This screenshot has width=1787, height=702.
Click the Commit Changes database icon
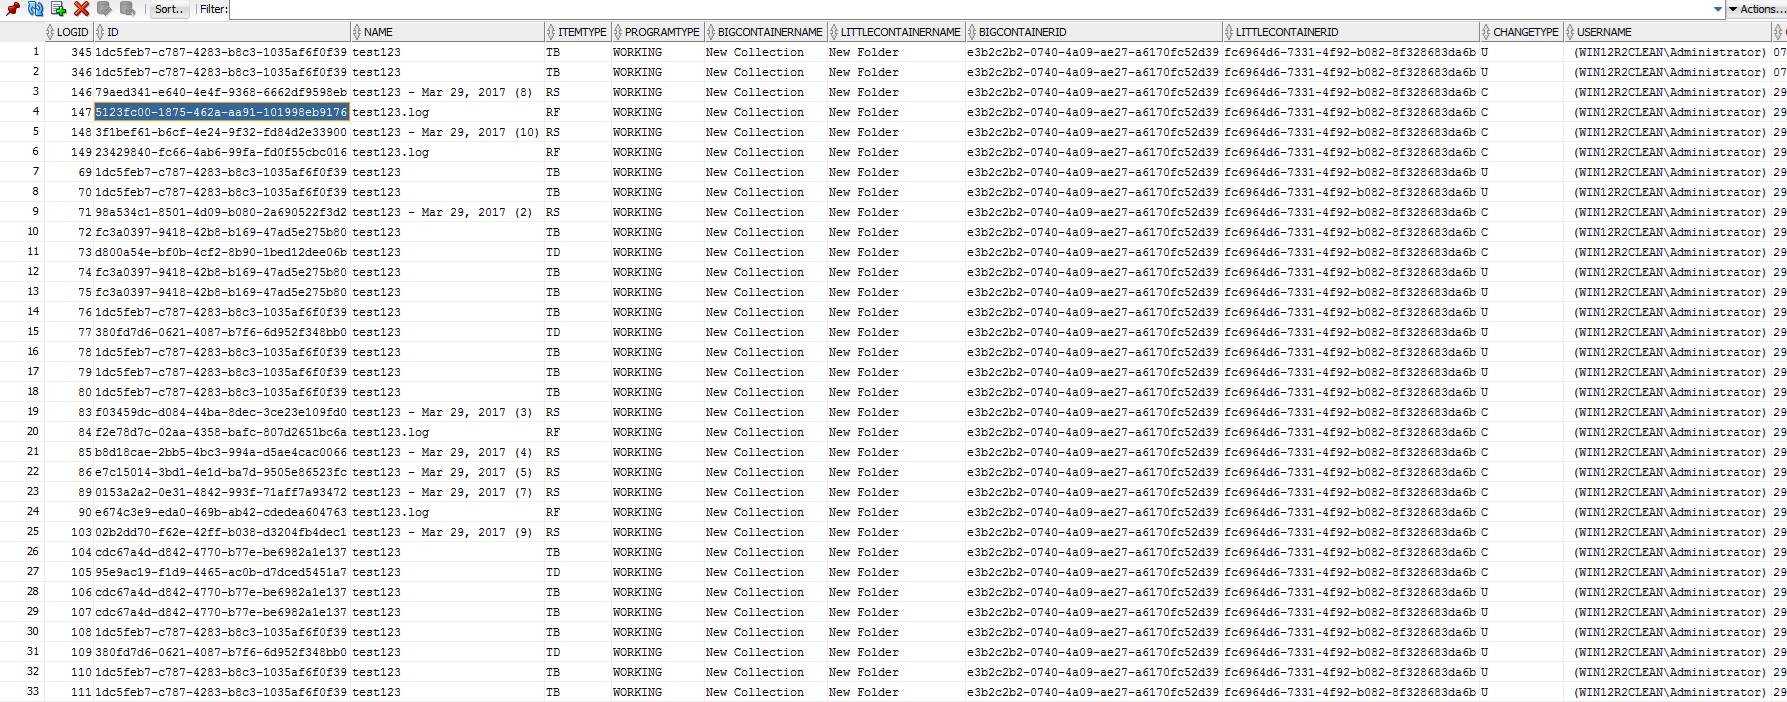(x=104, y=9)
